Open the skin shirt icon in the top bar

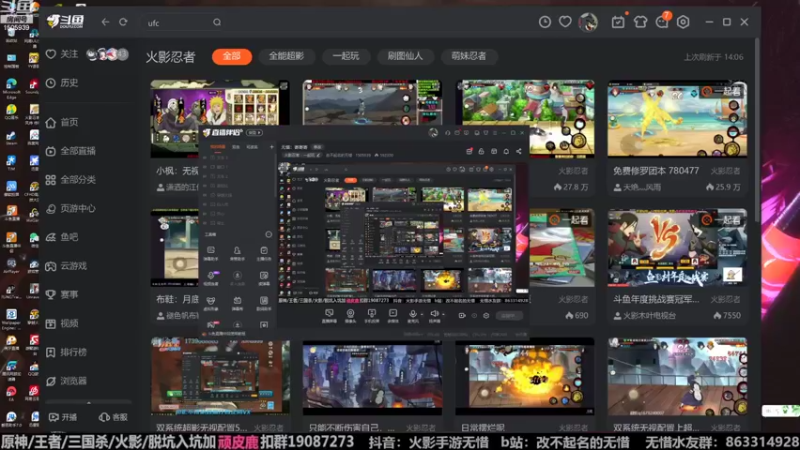tap(640, 22)
